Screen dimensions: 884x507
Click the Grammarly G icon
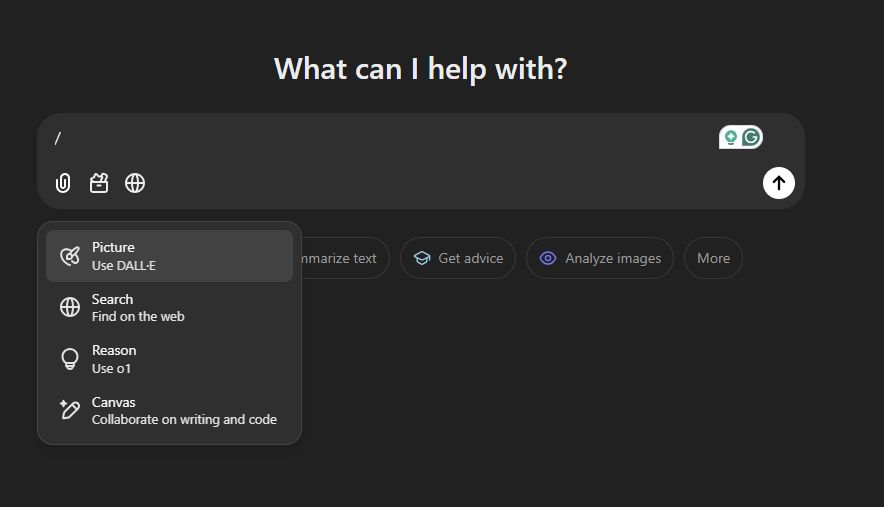[751, 137]
